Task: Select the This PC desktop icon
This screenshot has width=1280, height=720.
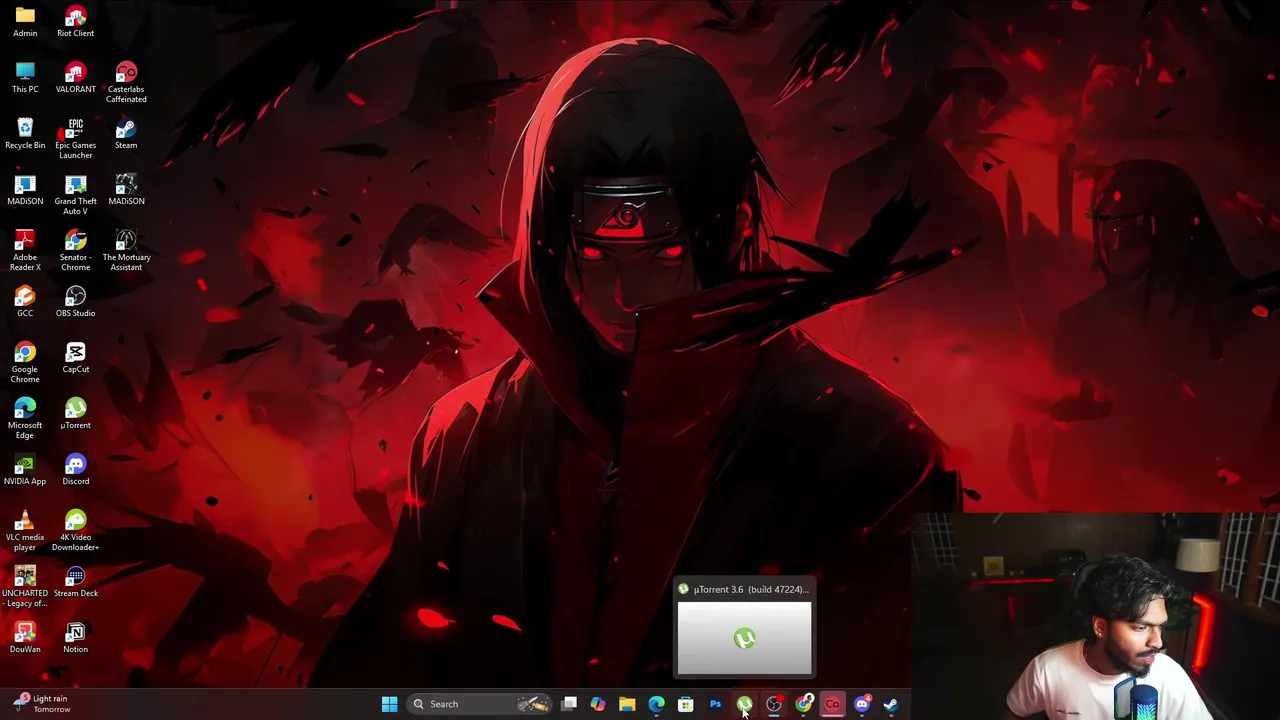Action: (x=25, y=77)
